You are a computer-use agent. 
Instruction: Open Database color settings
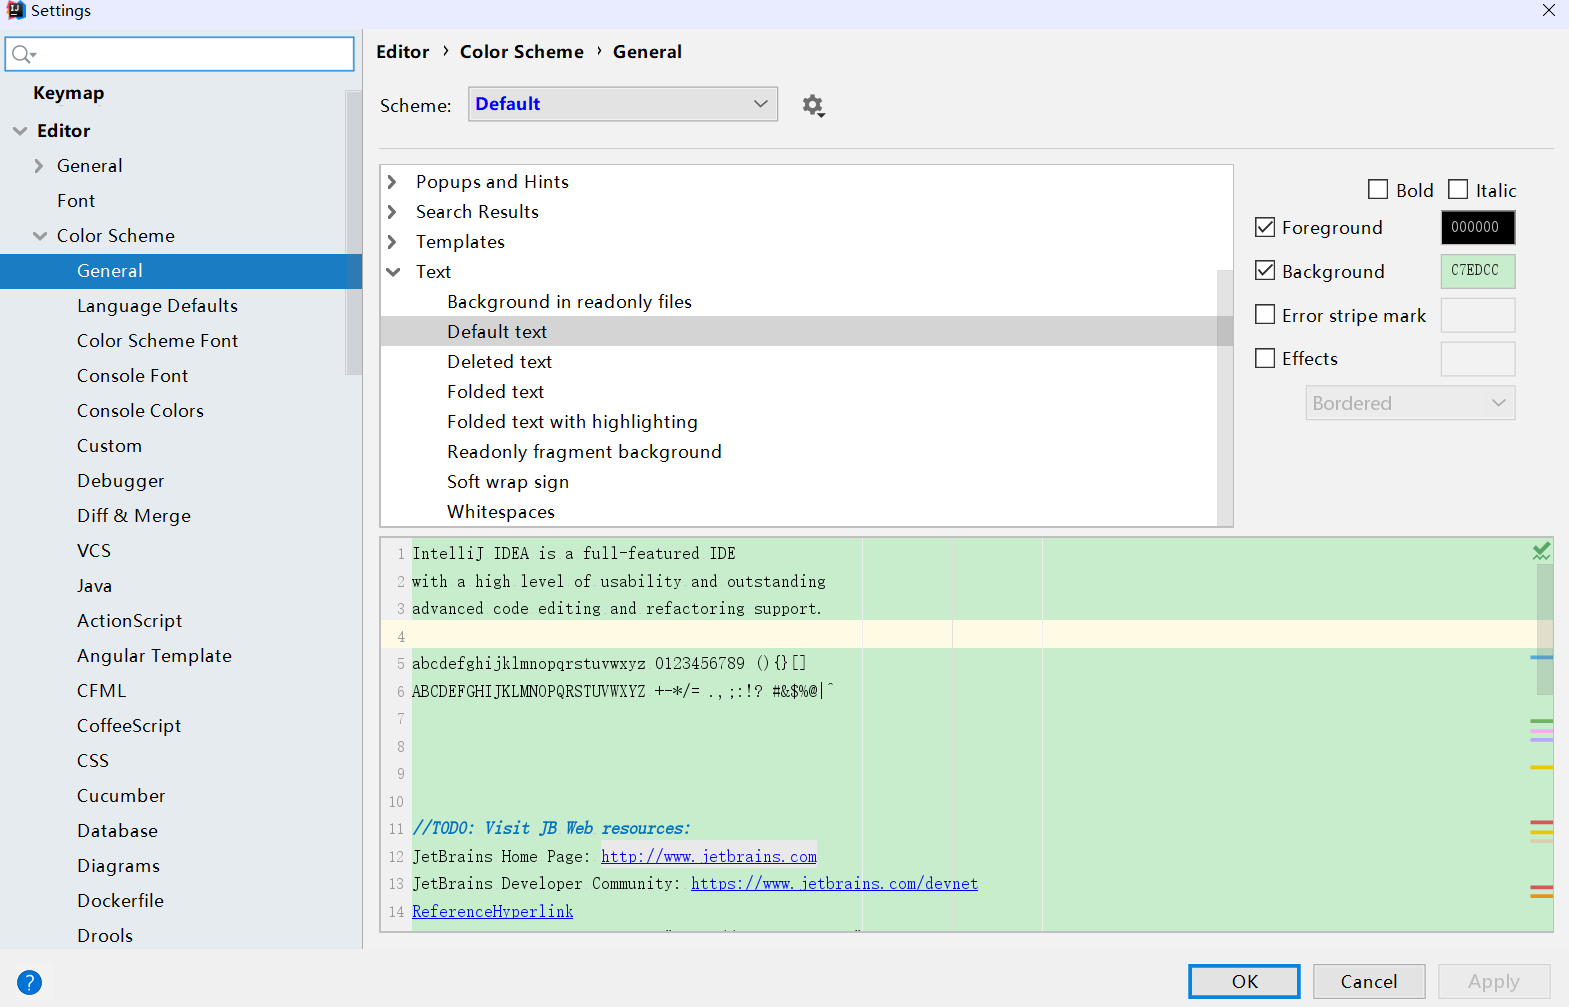tap(117, 831)
